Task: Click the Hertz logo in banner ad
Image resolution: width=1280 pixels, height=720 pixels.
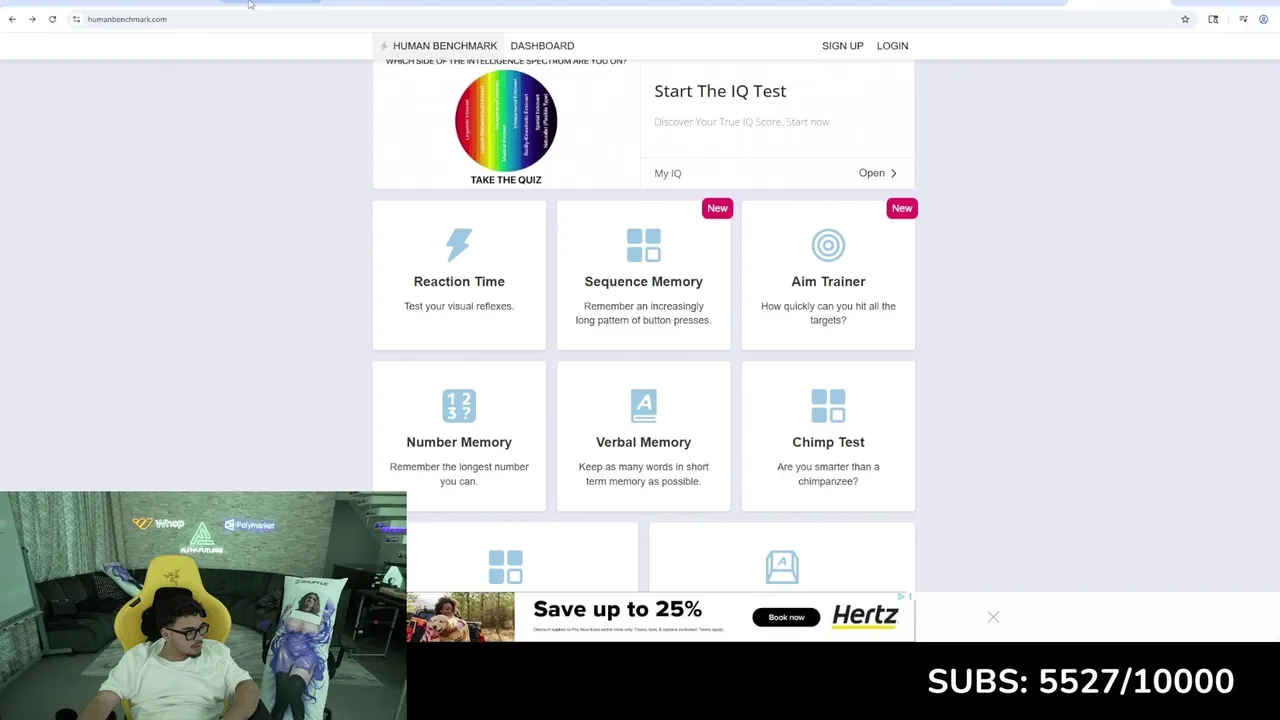Action: [x=865, y=616]
